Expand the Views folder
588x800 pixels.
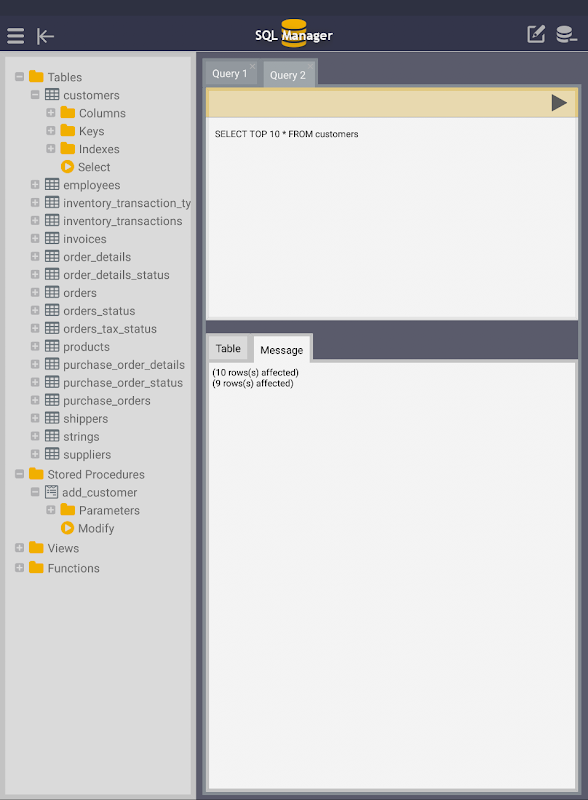(19, 547)
